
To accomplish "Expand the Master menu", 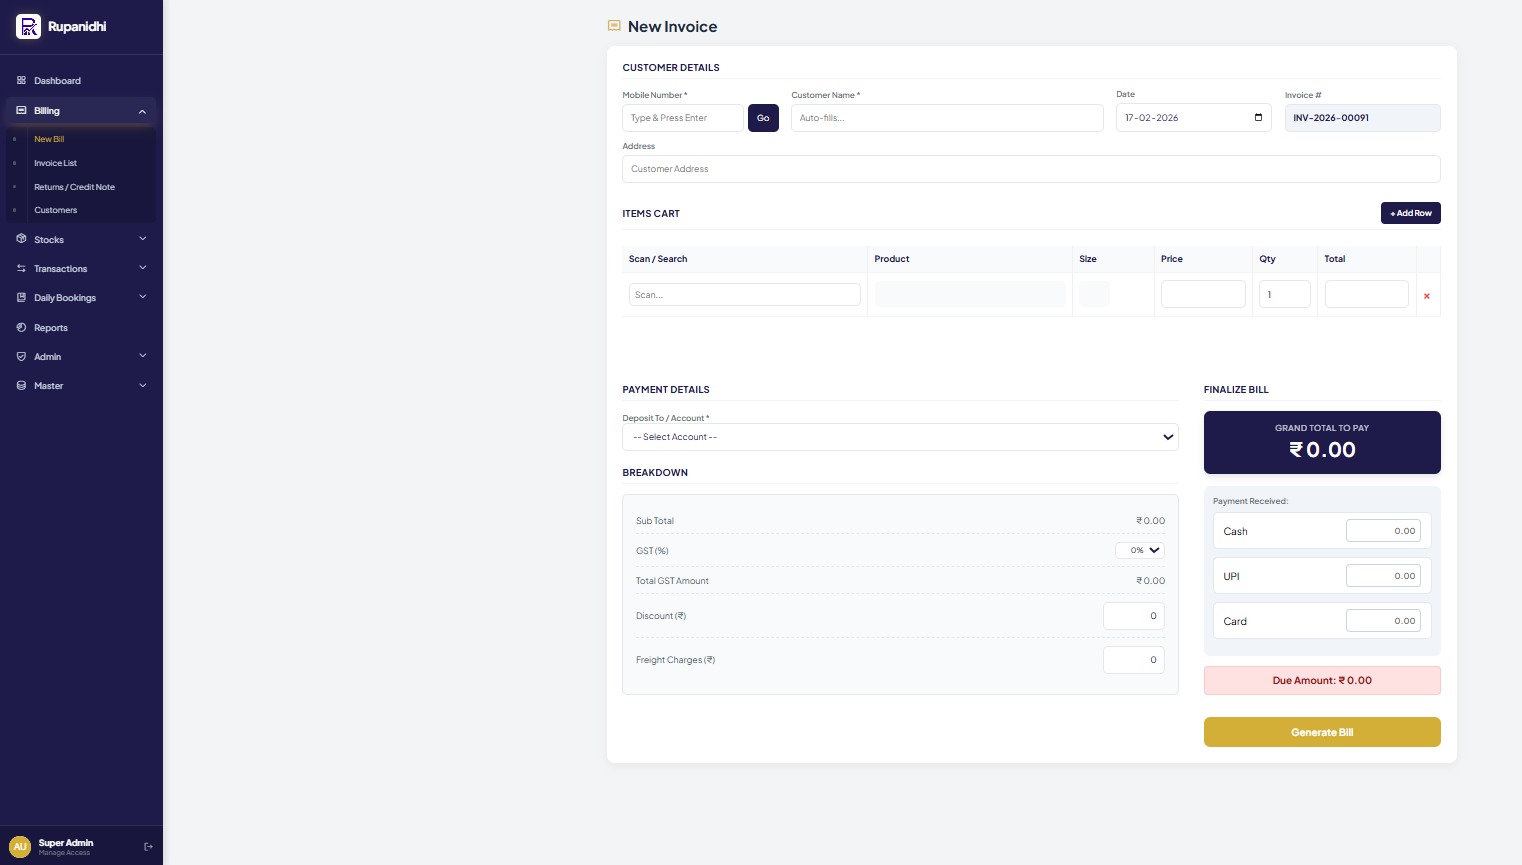I will [x=142, y=386].
